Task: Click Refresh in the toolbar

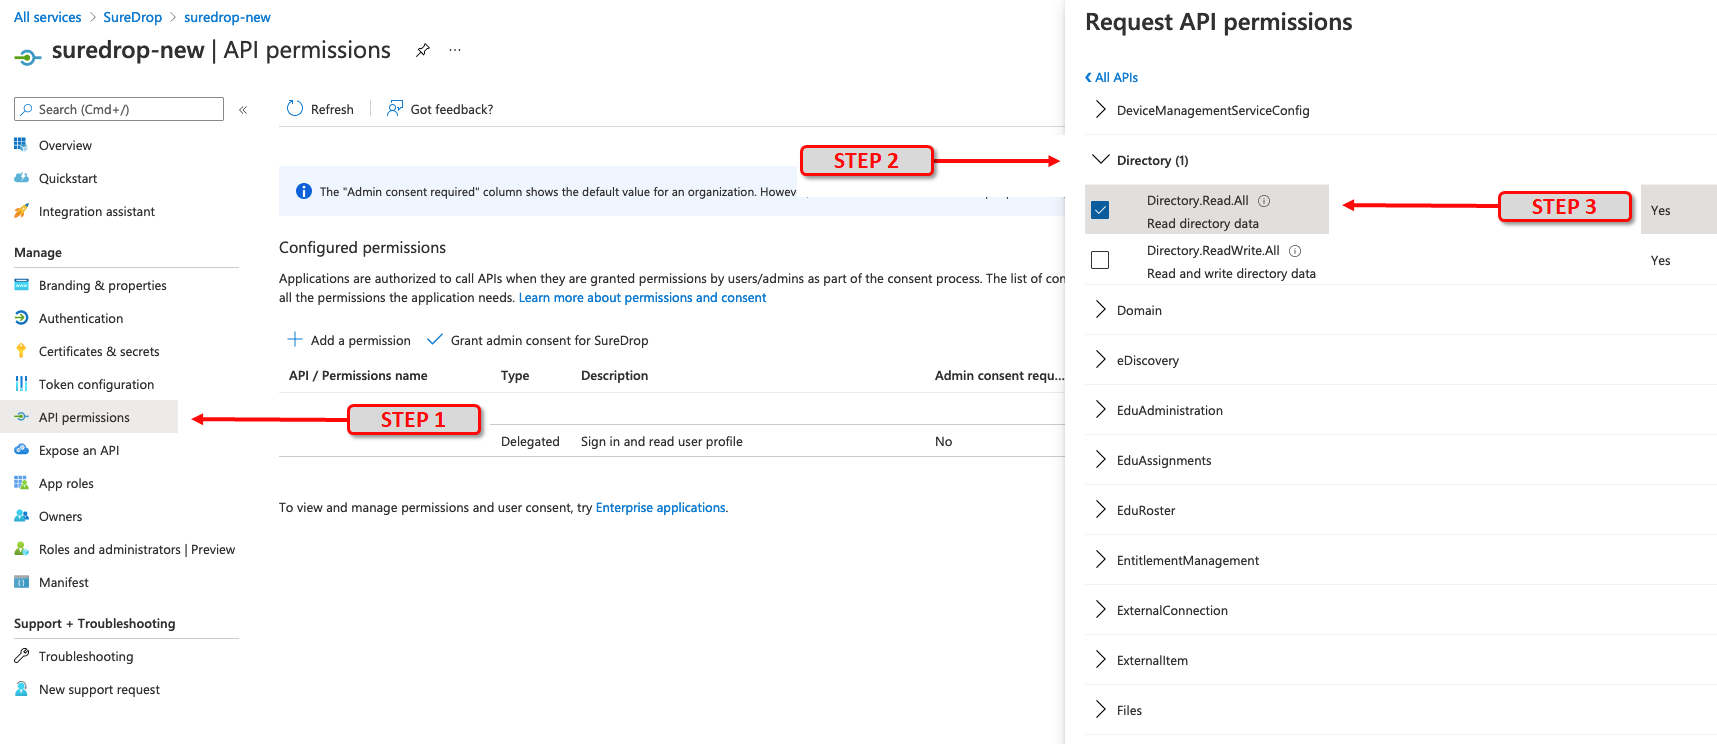Action: click(x=320, y=109)
